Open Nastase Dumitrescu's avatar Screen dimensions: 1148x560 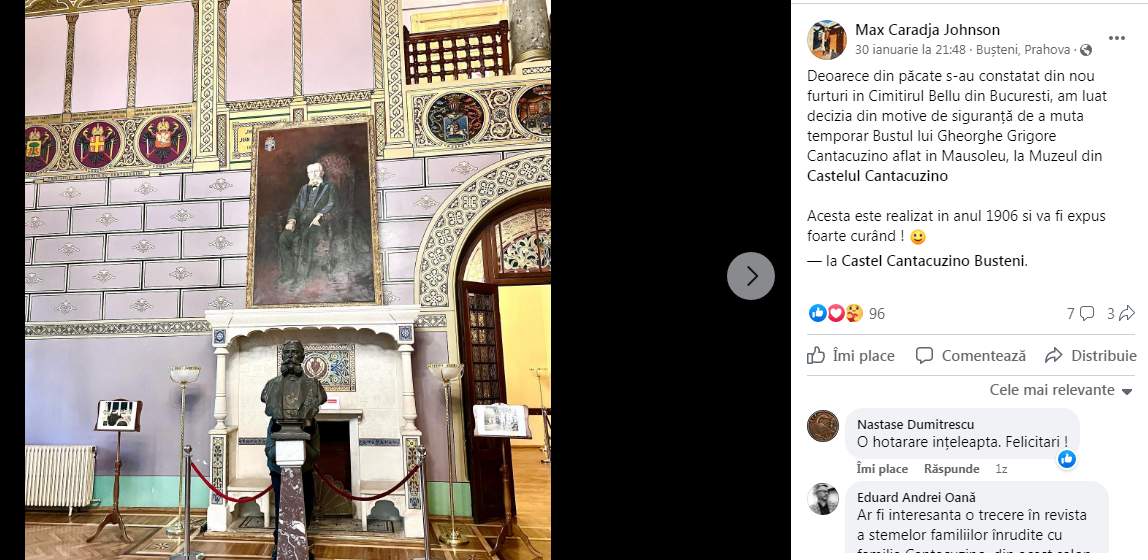point(822,426)
